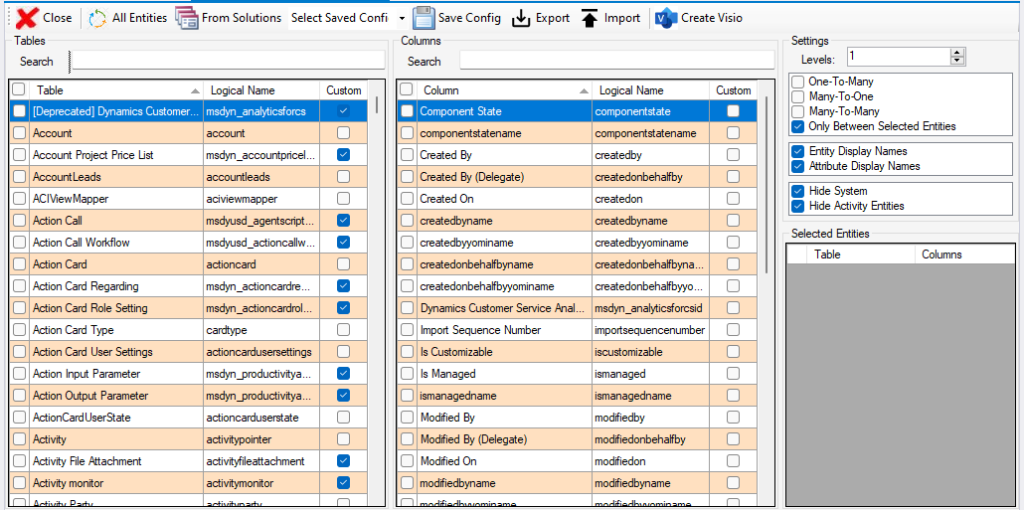This screenshot has height=510, width=1024.
Task: Toggle the Hide System checkbox
Action: [x=798, y=191]
